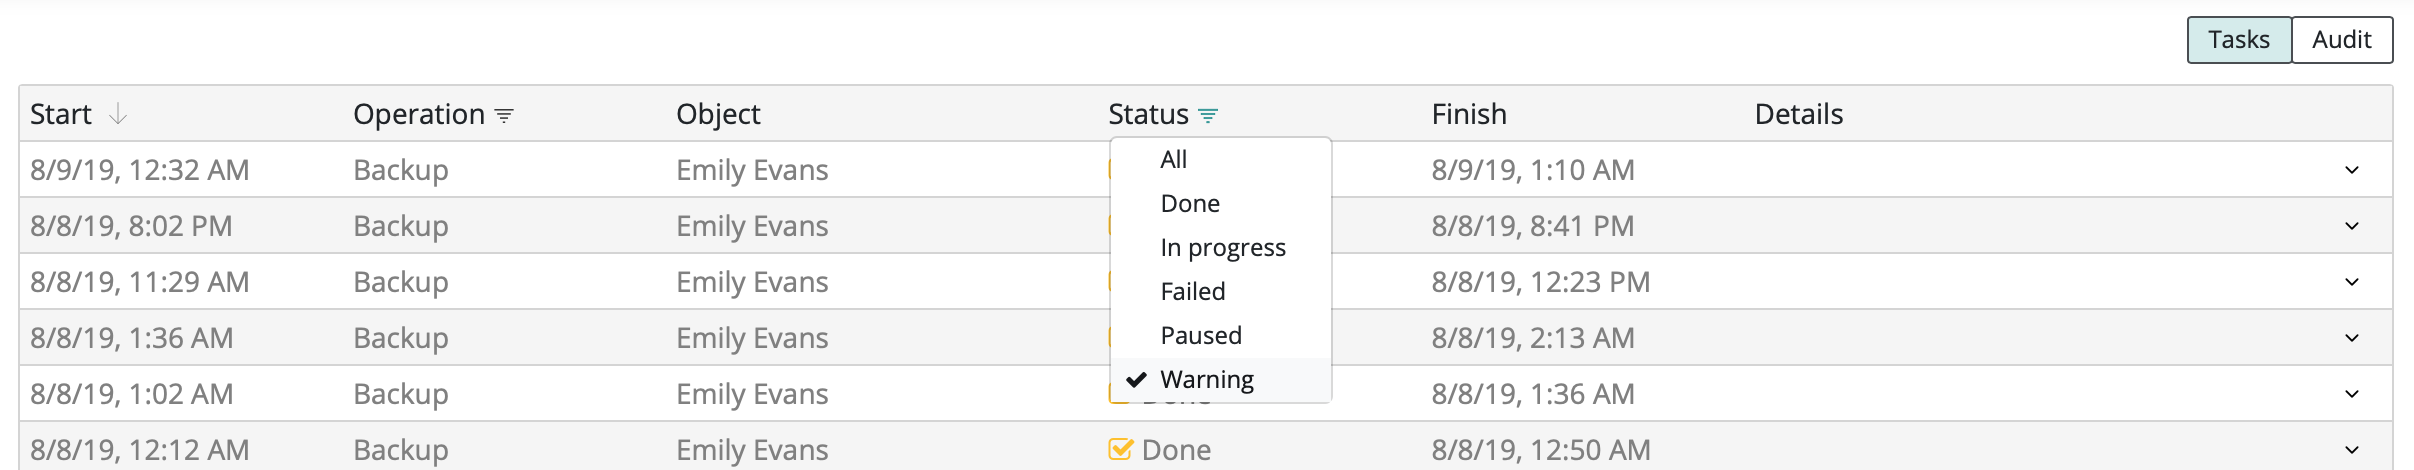The height and width of the screenshot is (470, 2414).
Task: Expand details of 8/9/19 12:32 AM backup
Action: (2352, 170)
